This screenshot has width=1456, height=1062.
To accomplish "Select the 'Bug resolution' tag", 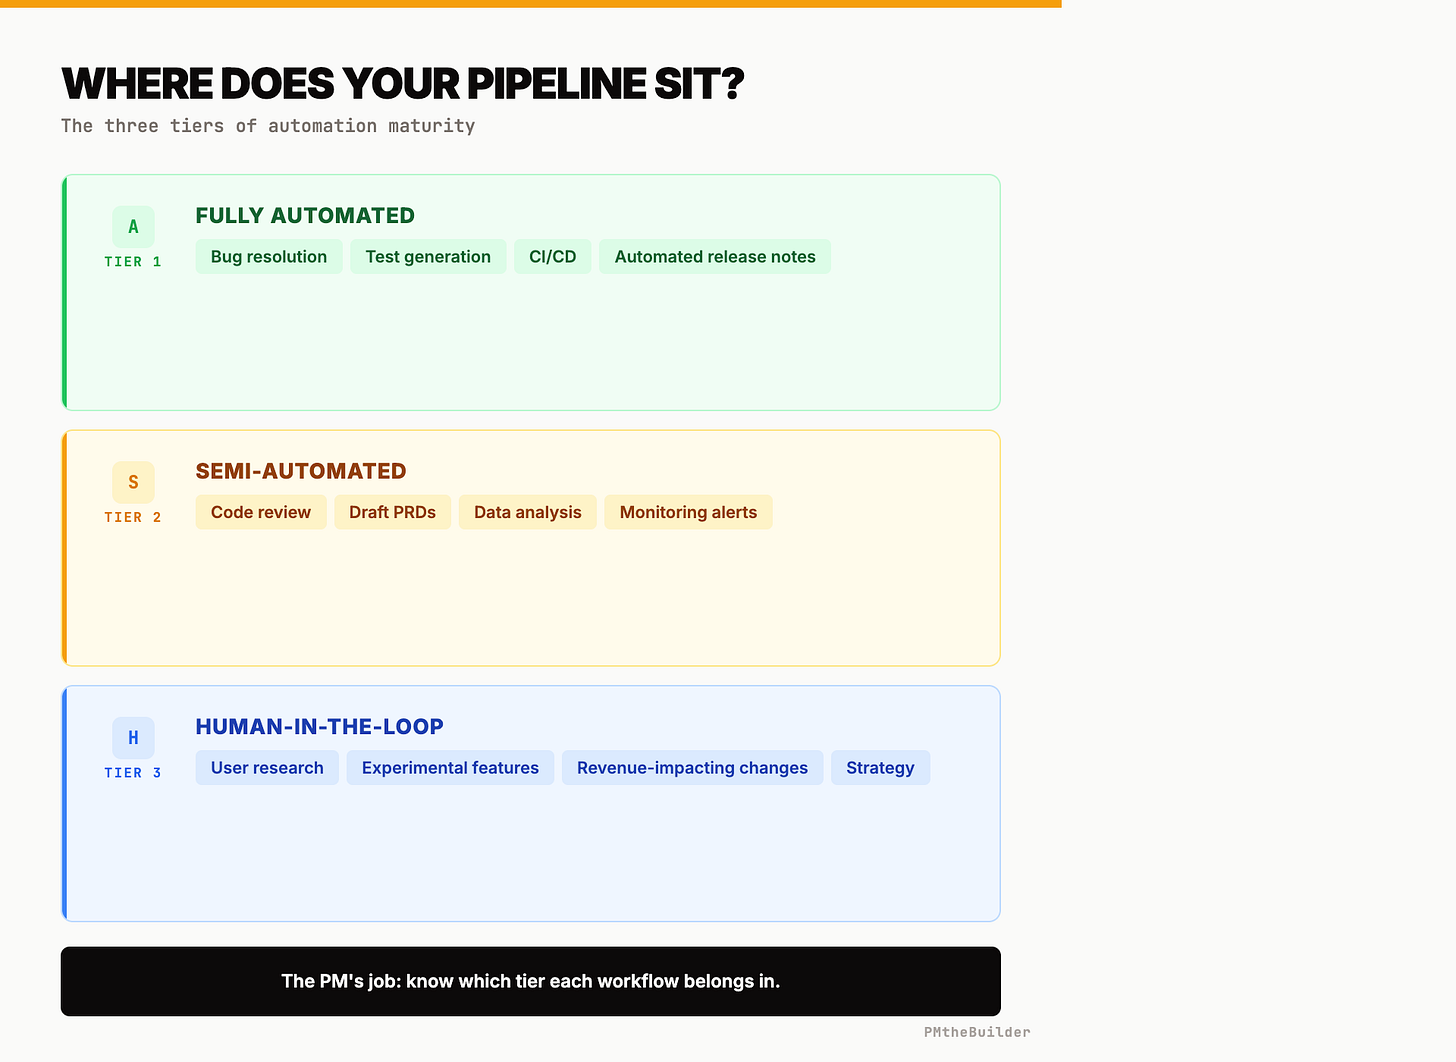I will pos(269,257).
